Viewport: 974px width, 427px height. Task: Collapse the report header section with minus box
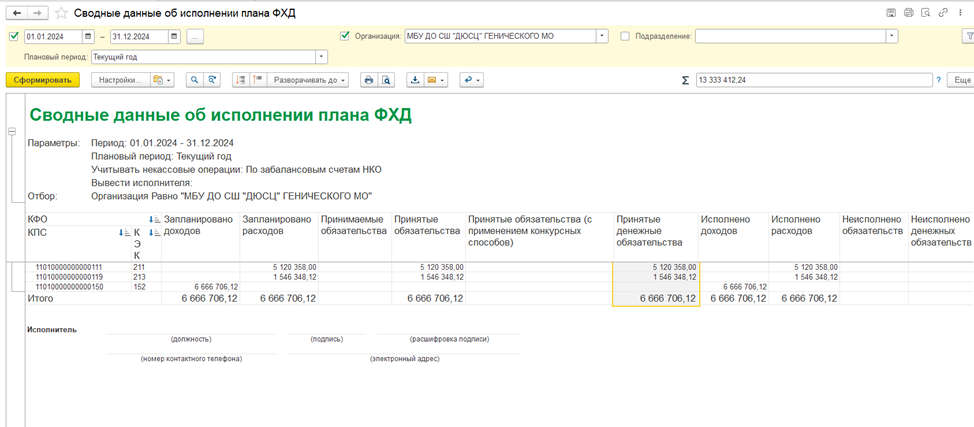11,132
